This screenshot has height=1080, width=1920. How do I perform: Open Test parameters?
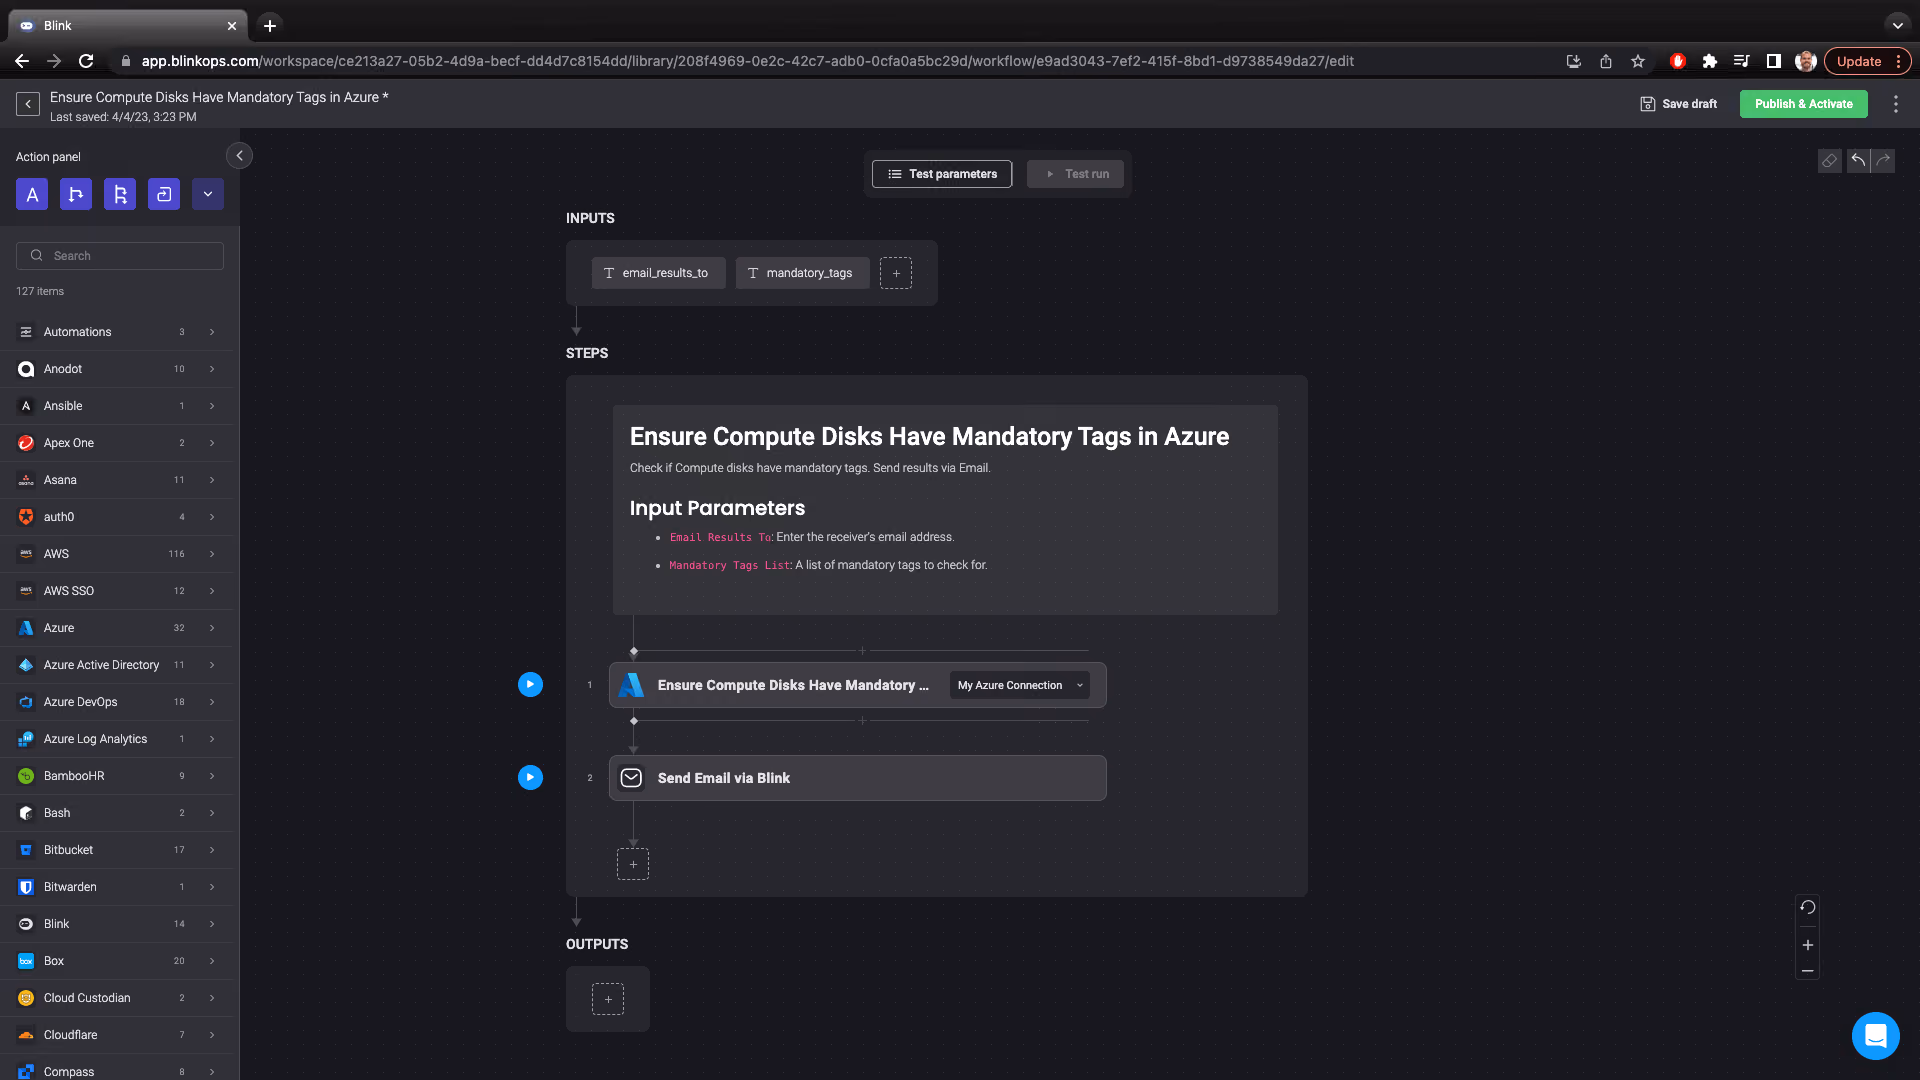[942, 174]
